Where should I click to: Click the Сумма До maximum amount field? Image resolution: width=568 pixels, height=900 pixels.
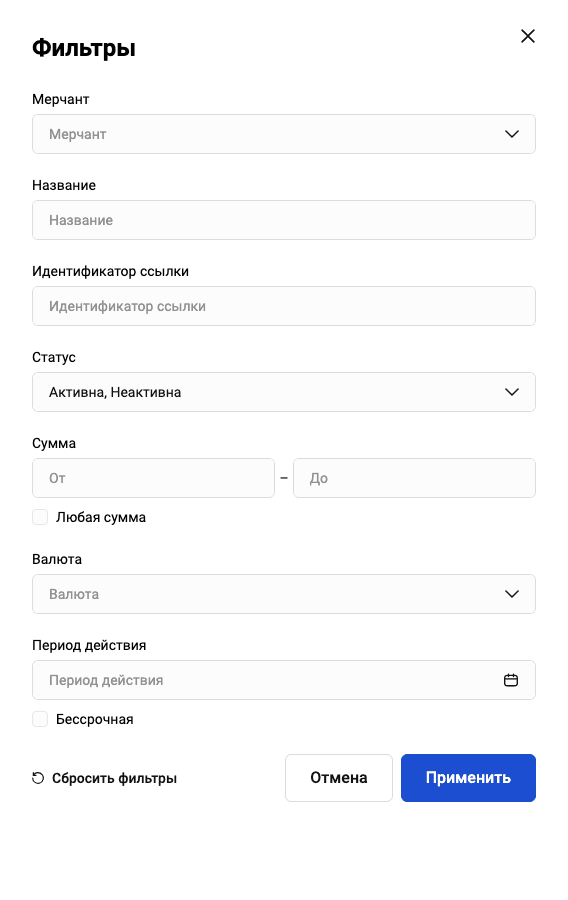tap(414, 478)
